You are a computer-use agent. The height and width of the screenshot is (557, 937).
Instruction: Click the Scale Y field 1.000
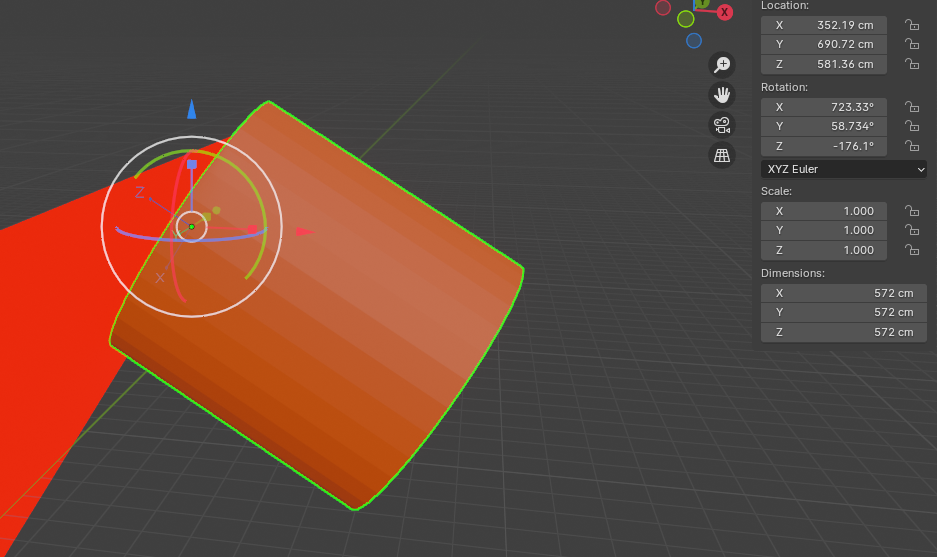pyautogui.click(x=823, y=230)
